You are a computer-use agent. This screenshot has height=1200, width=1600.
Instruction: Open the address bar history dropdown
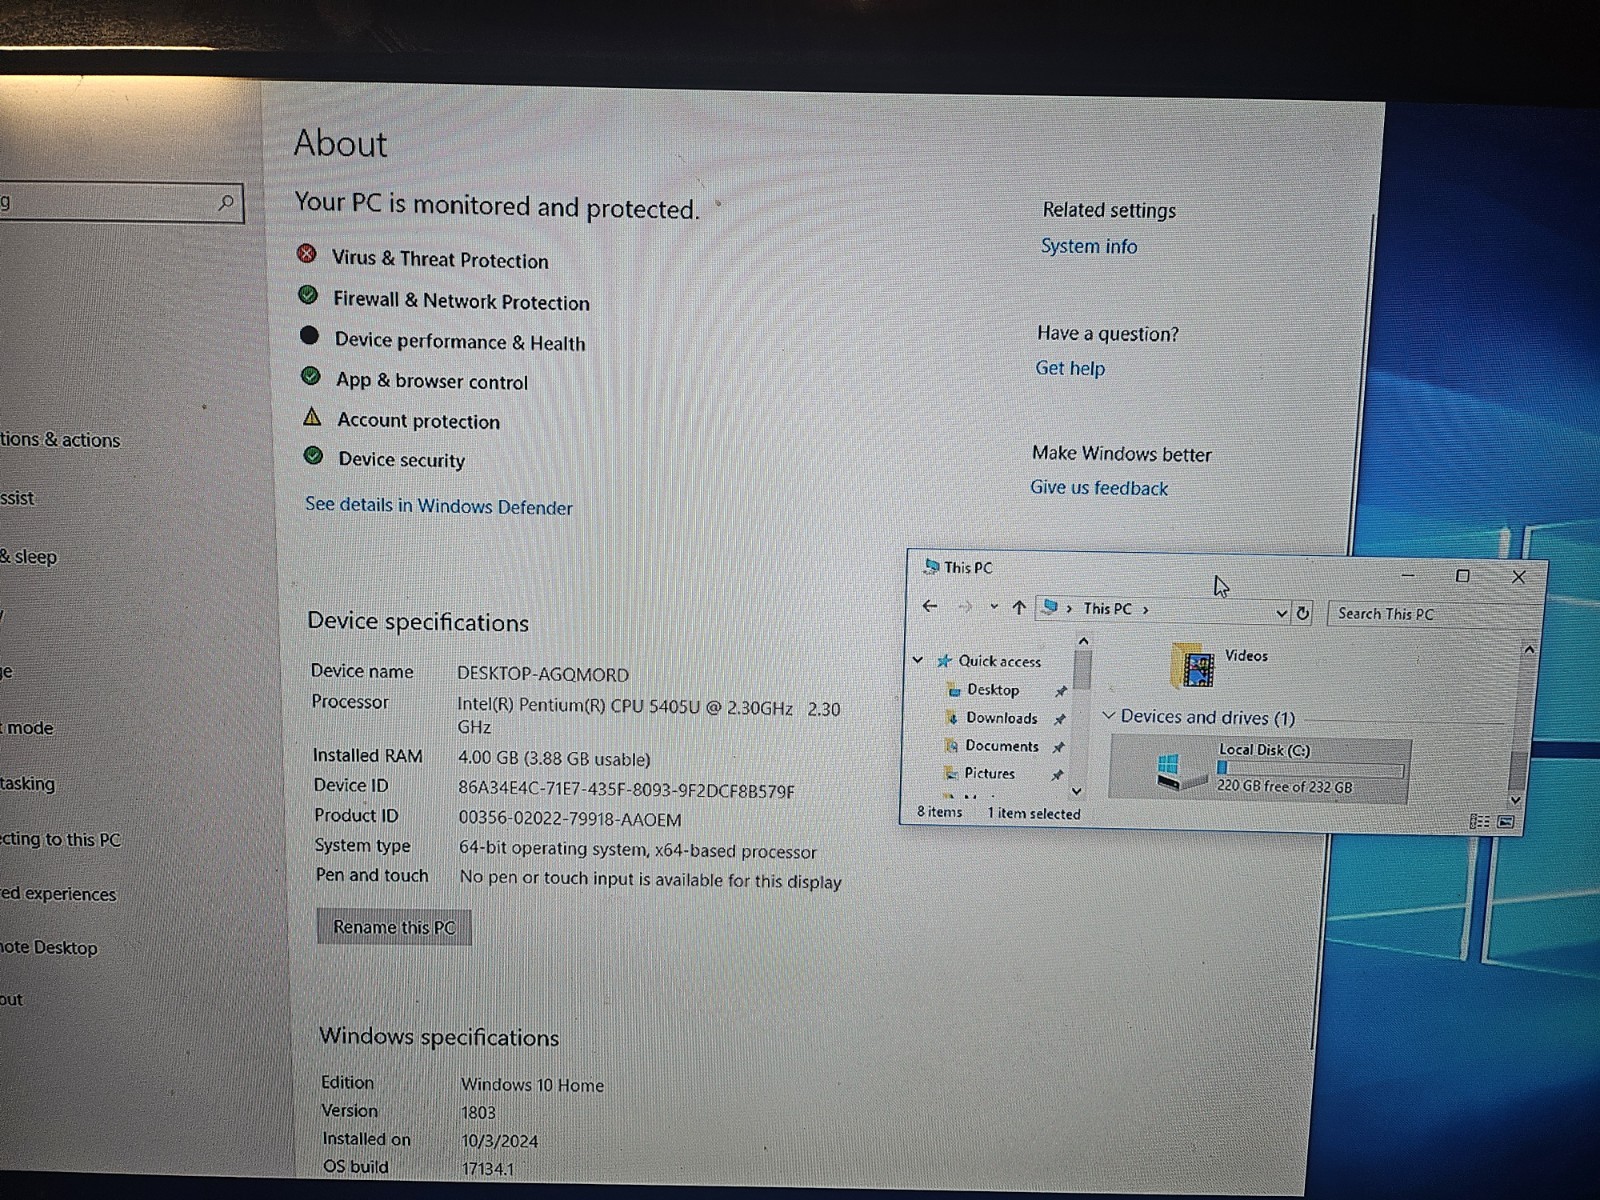click(1282, 613)
